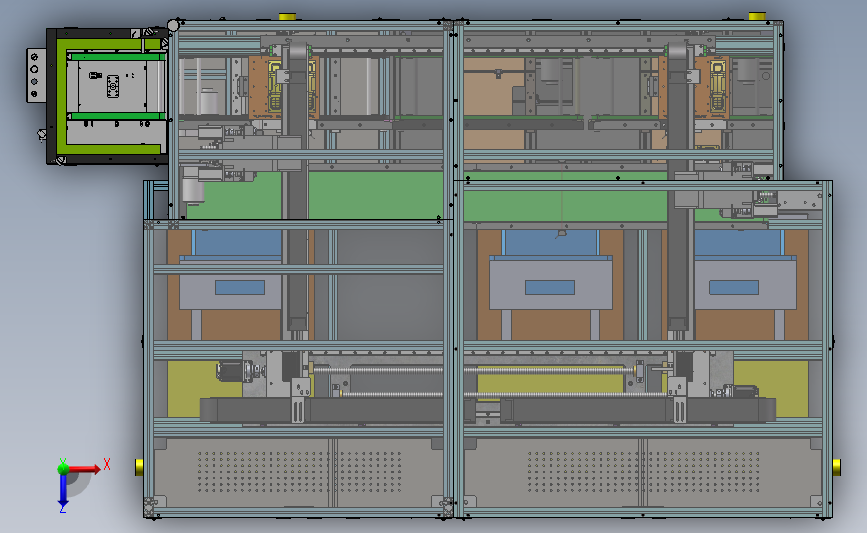This screenshot has width=867, height=533.
Task: Select the blue handle on the right drawer
Action: 734,288
